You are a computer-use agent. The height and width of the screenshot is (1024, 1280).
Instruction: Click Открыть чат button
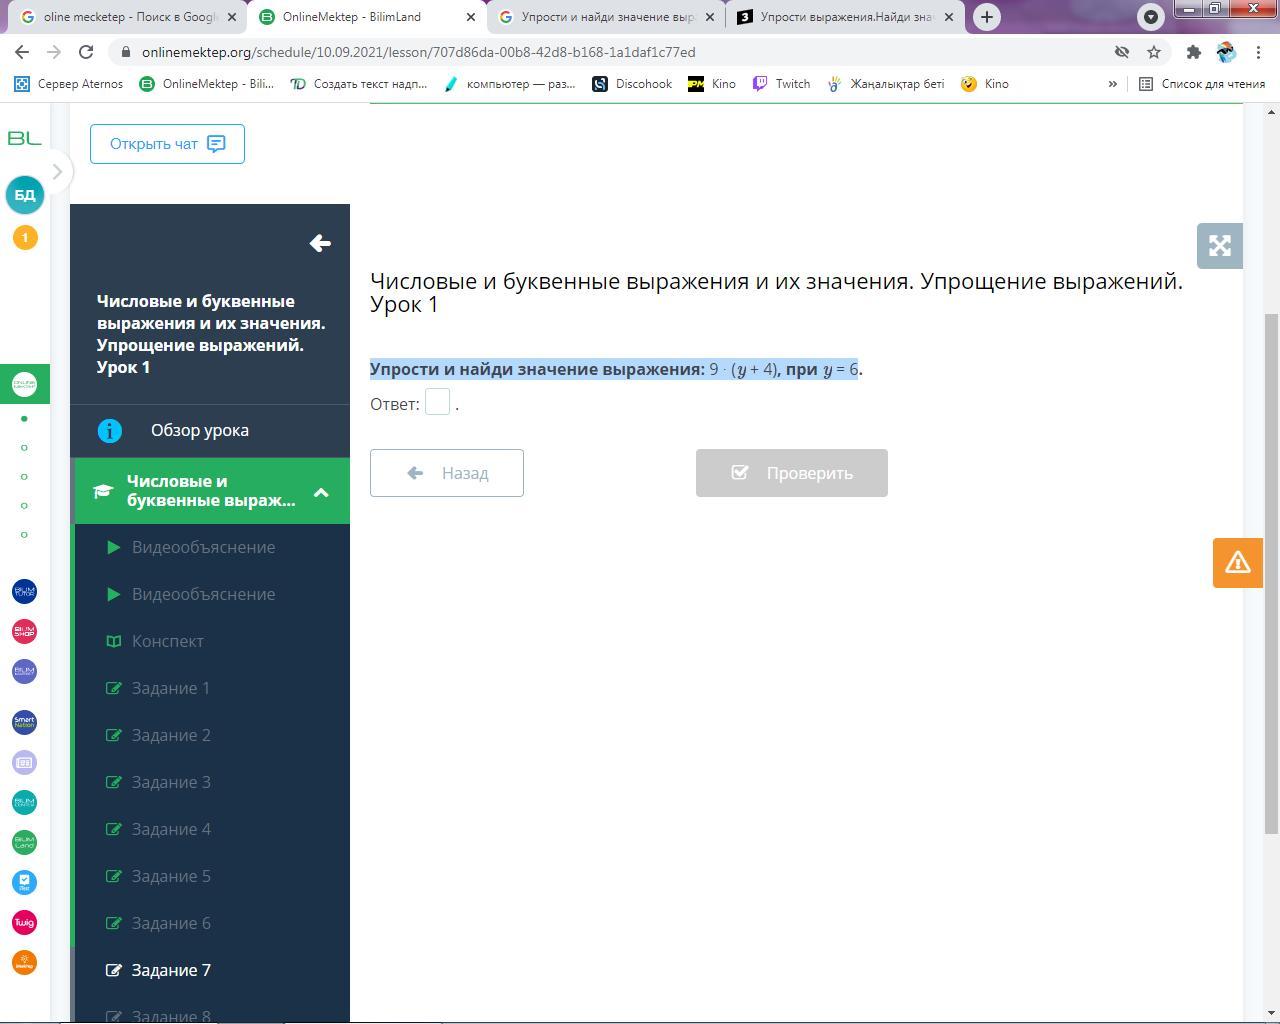pyautogui.click(x=167, y=144)
